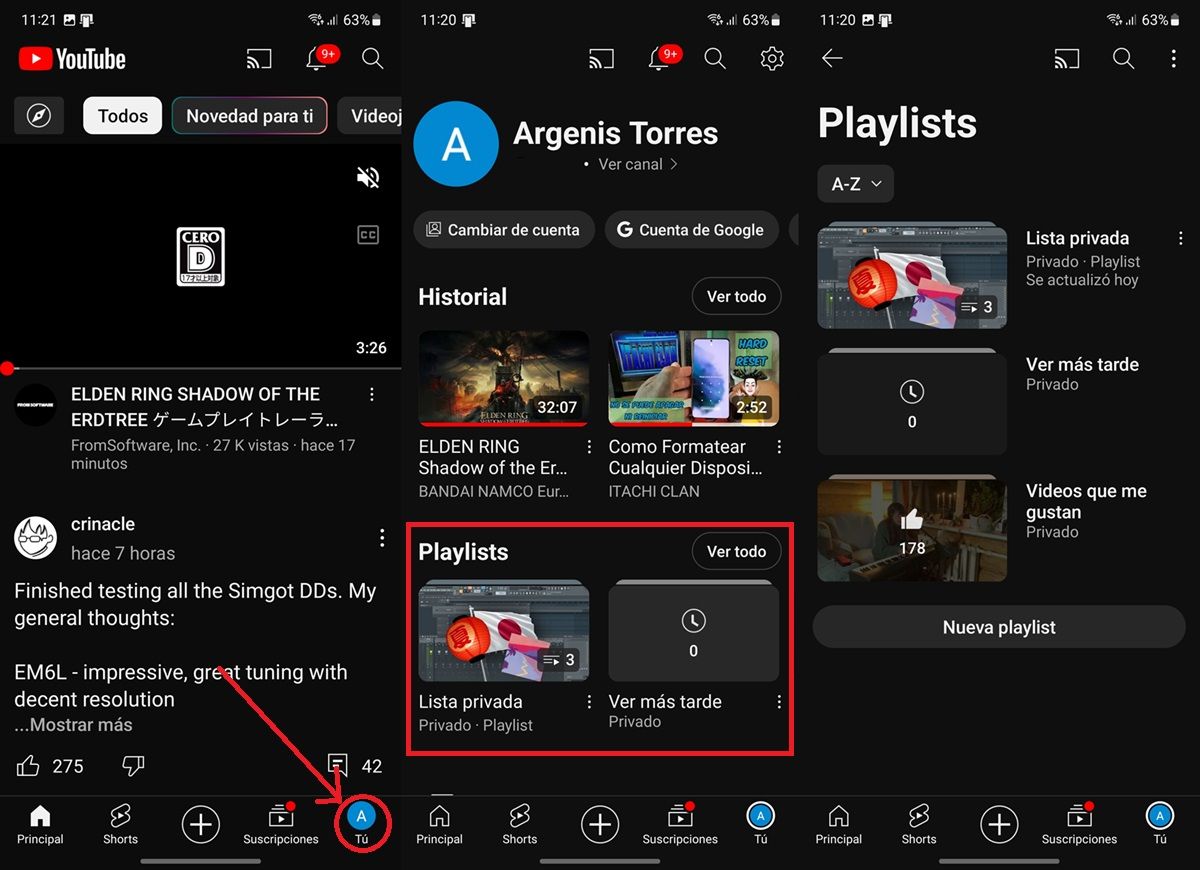The image size is (1200, 870).
Task: Go back from Playlists screen
Action: tap(832, 59)
